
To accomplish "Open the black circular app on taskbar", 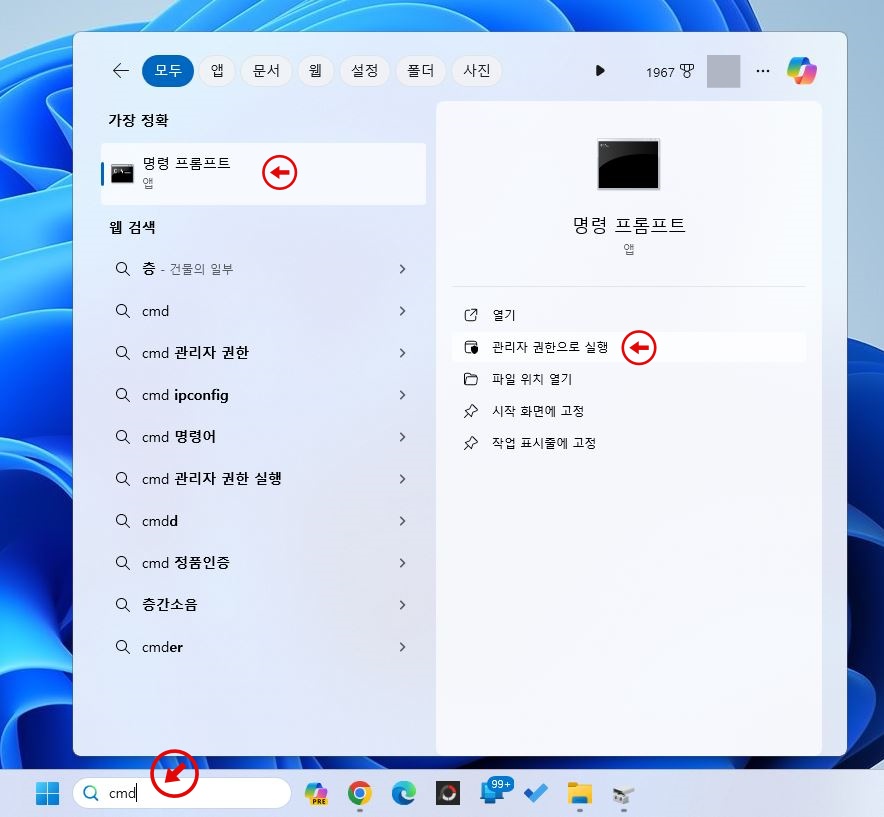I will point(448,793).
